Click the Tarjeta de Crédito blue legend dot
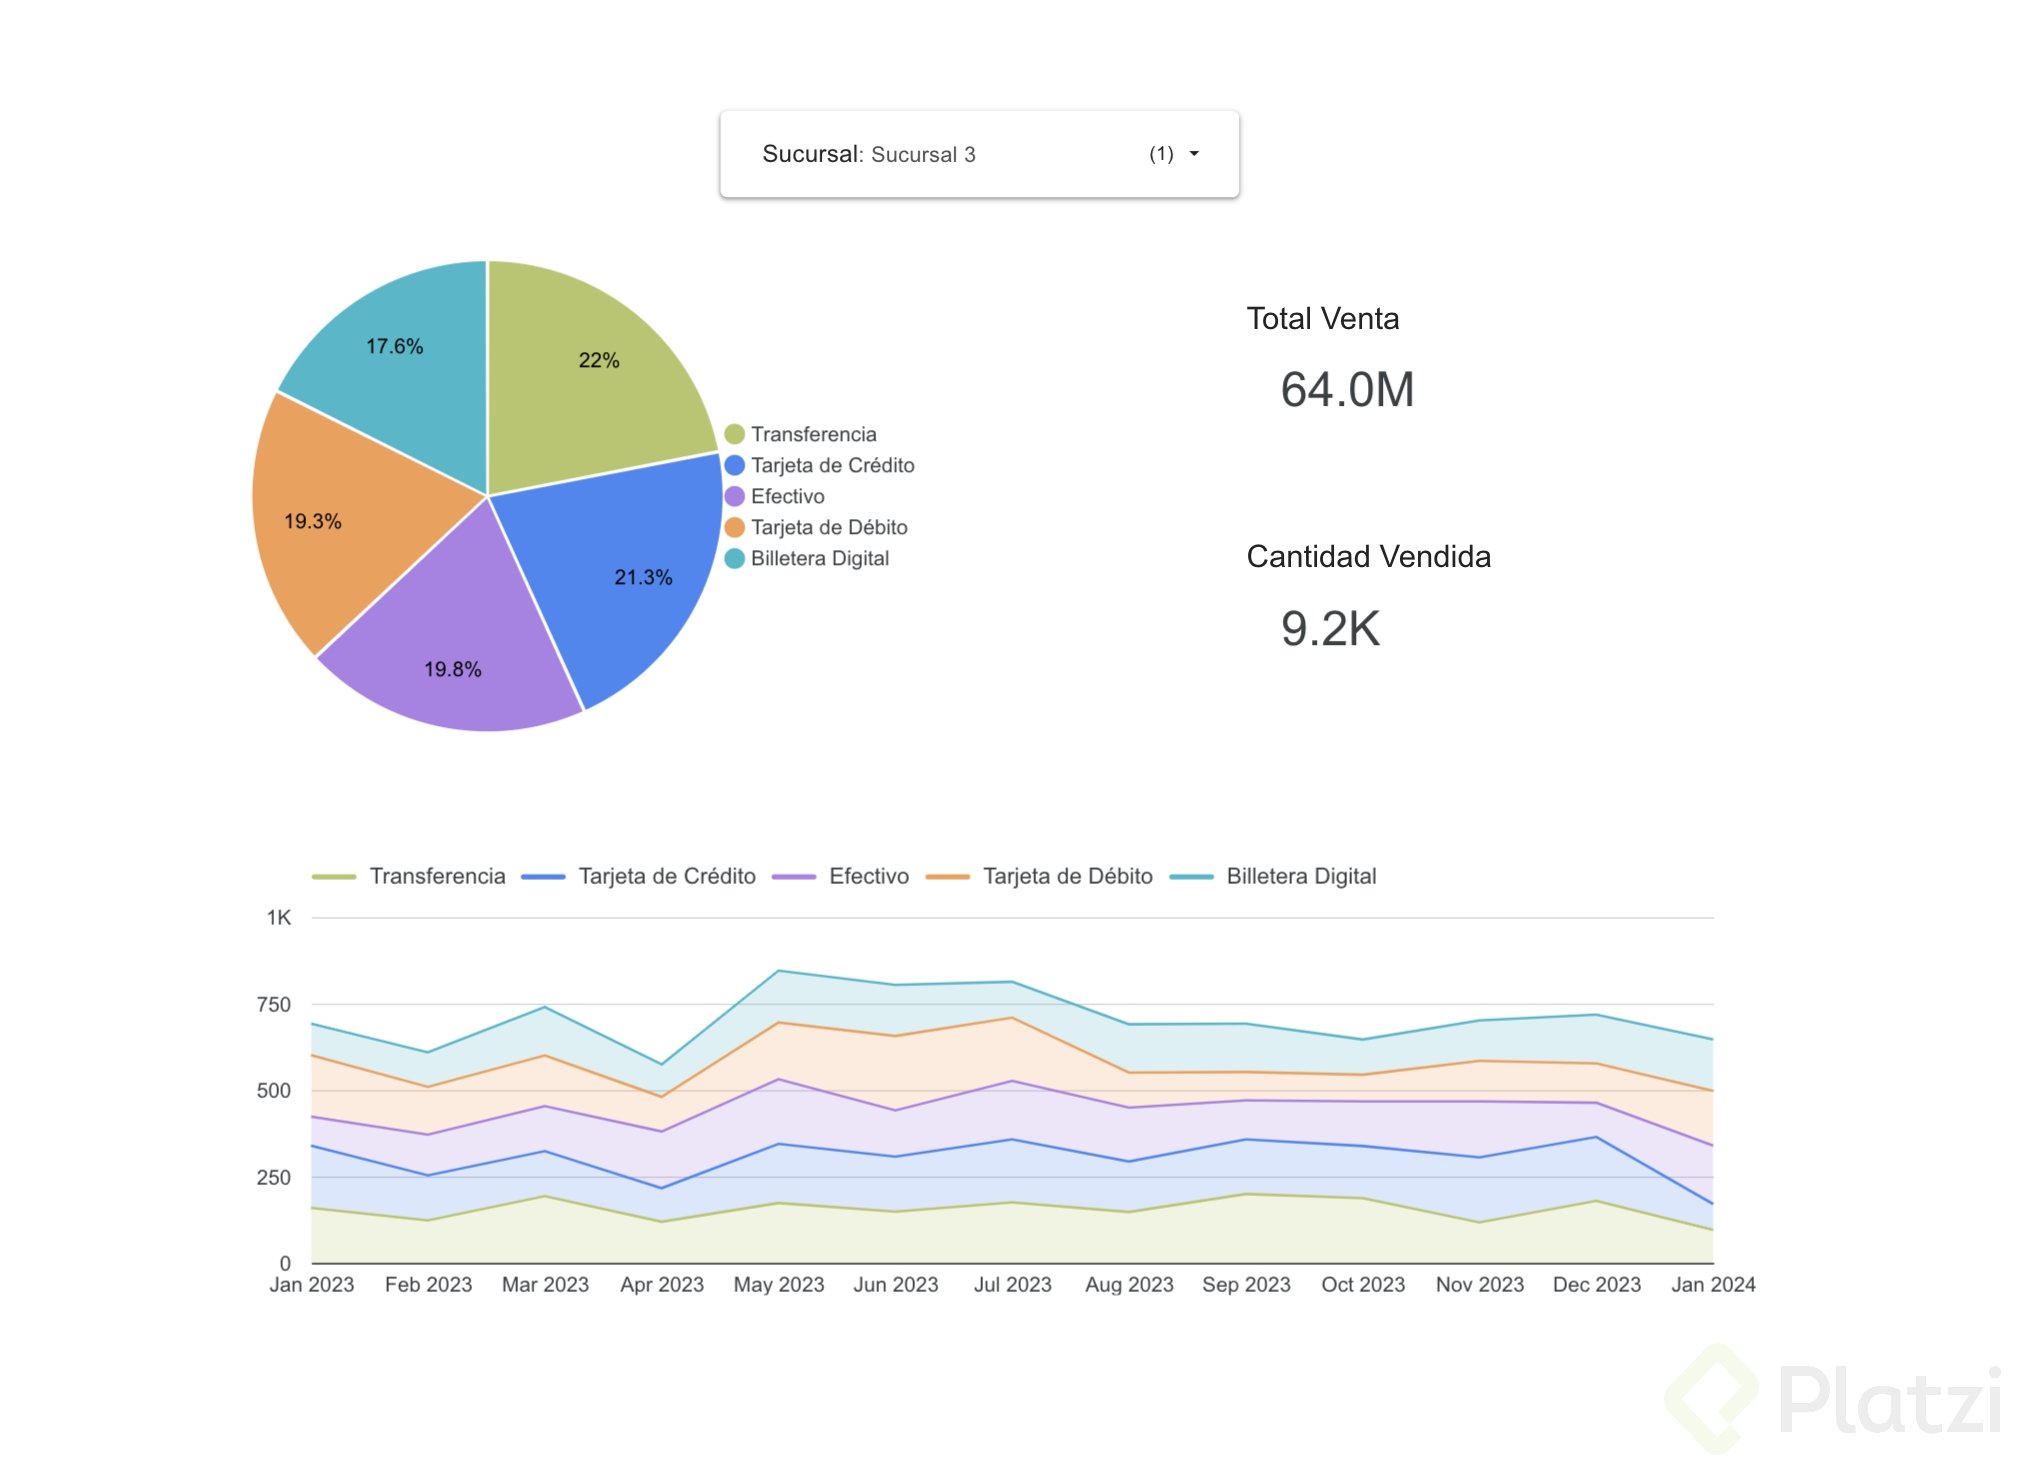The image size is (2022, 1470). pyautogui.click(x=734, y=465)
